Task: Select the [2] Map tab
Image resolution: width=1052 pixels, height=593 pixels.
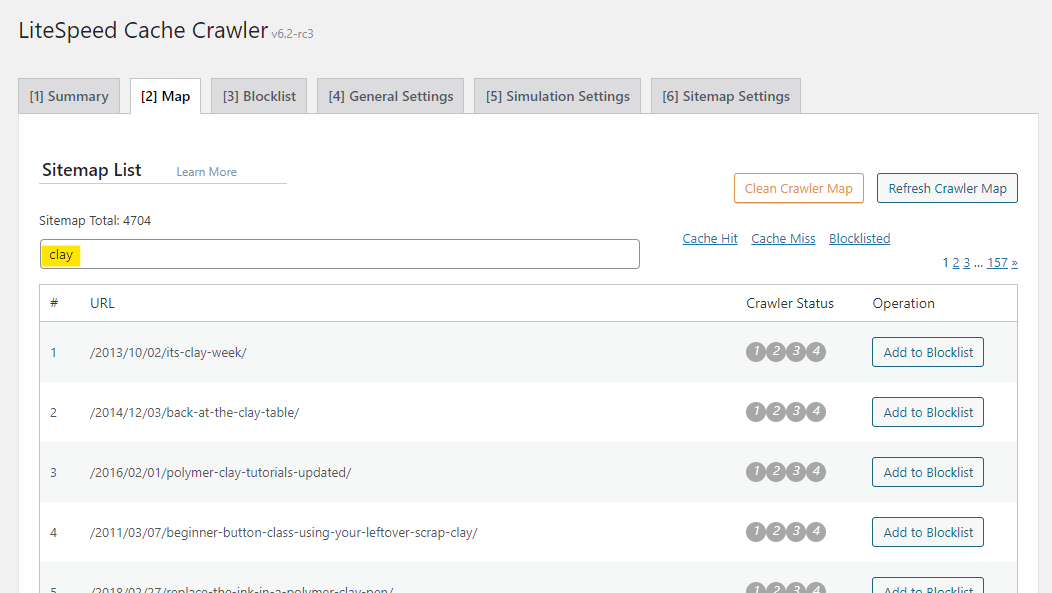Action: tap(165, 96)
